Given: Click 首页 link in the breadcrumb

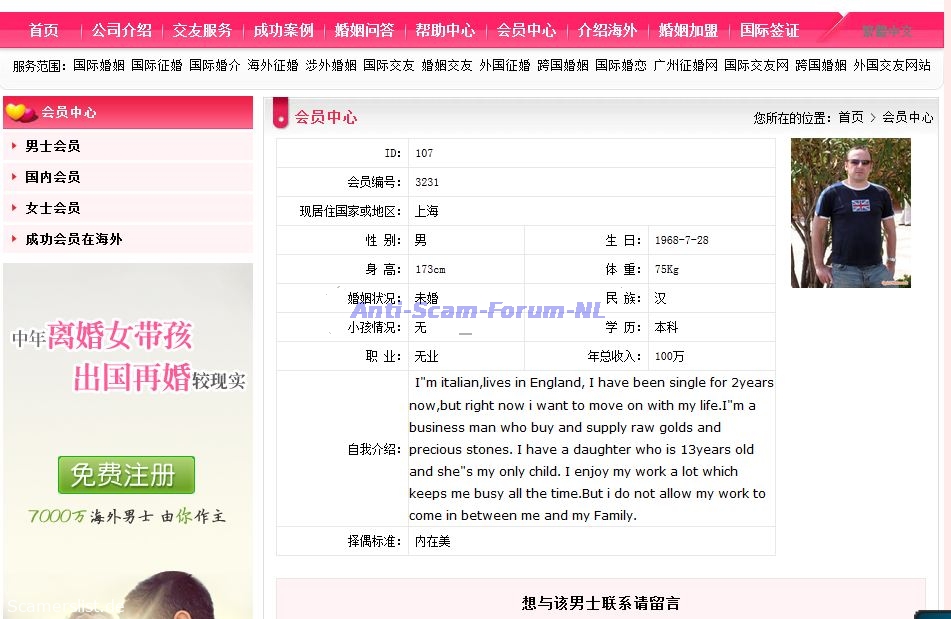Looking at the screenshot, I should (850, 117).
